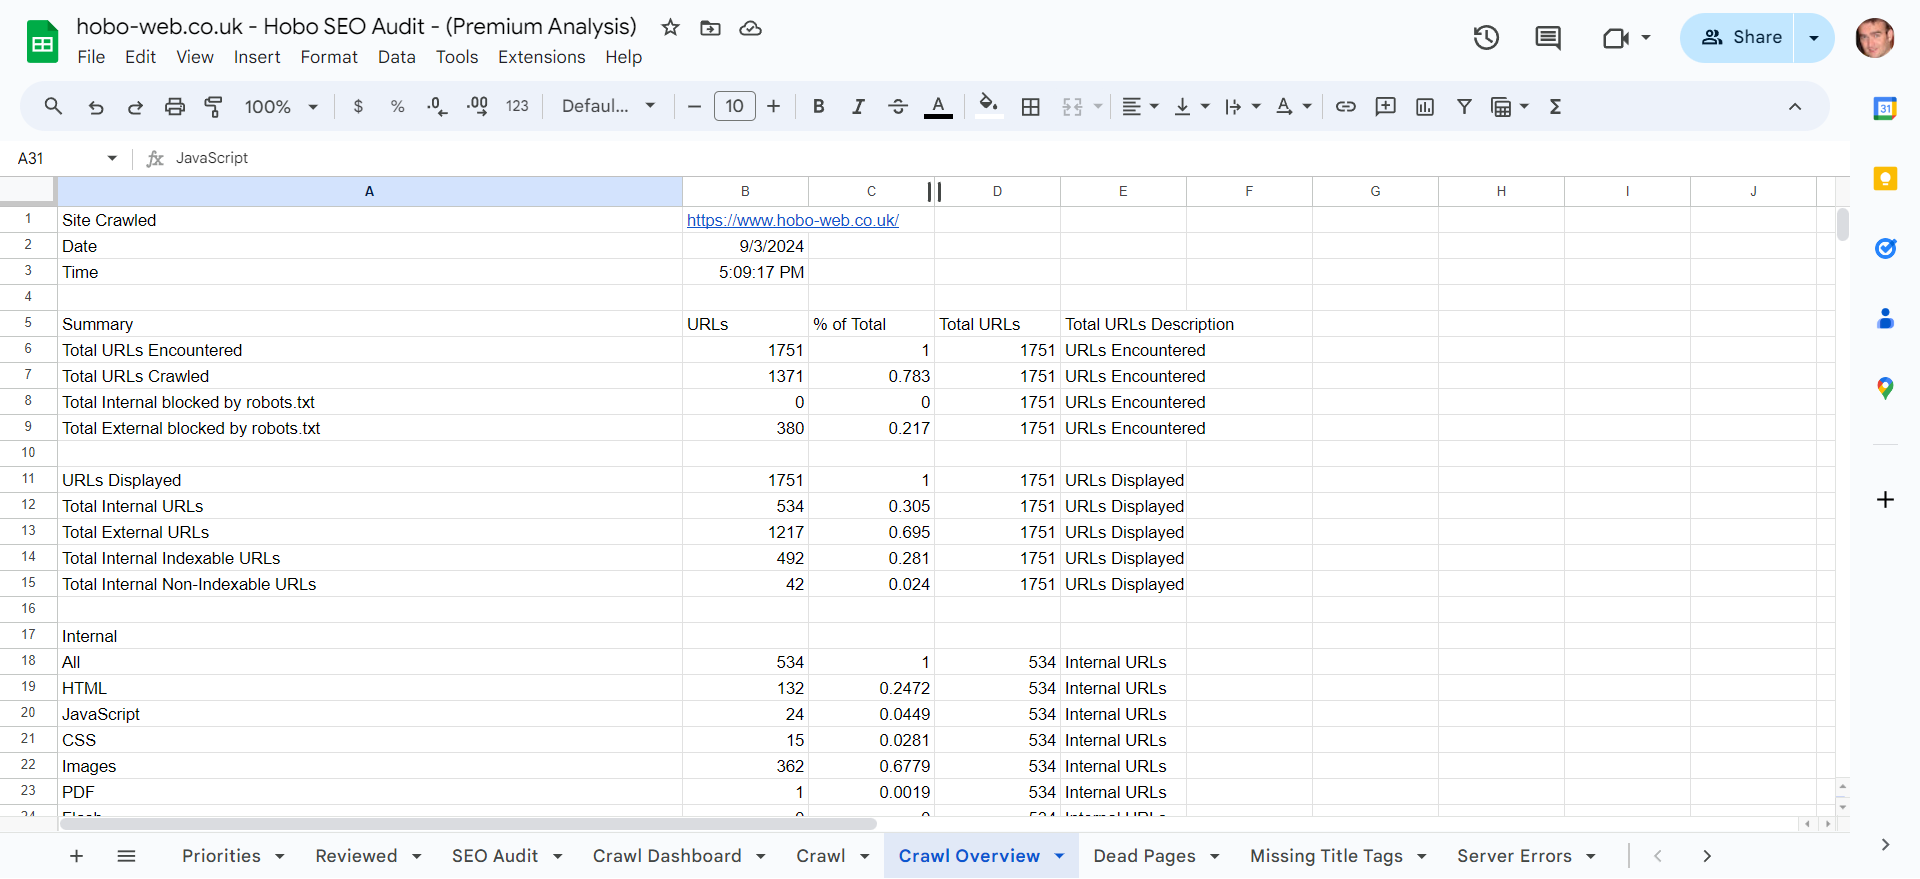Increase decimal places
The height and width of the screenshot is (879, 1920).
click(x=477, y=106)
